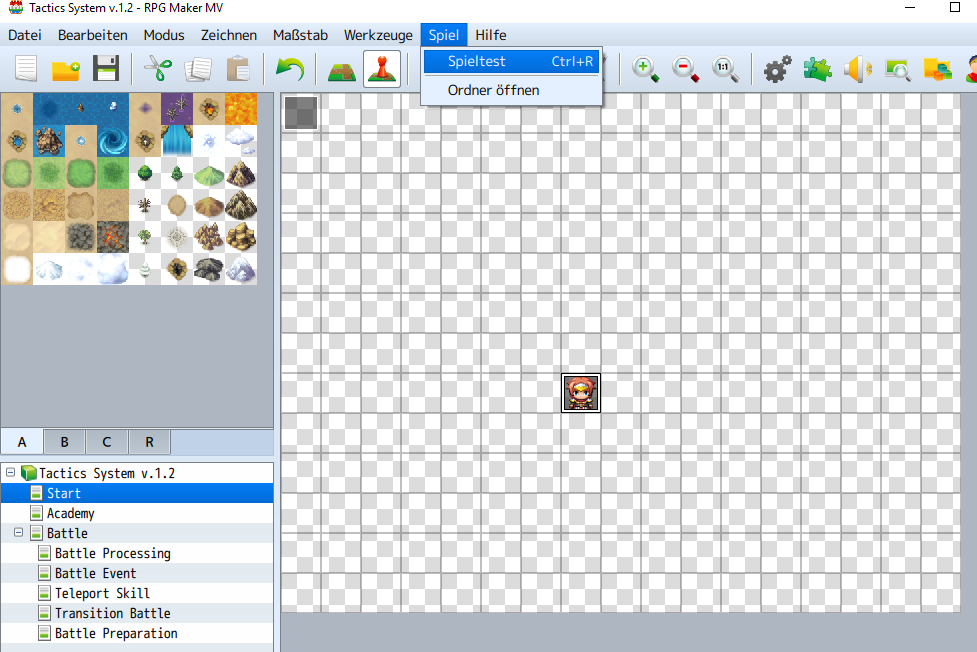Click the green Undo arrow
Viewport: 977px width, 652px height.
pos(290,69)
